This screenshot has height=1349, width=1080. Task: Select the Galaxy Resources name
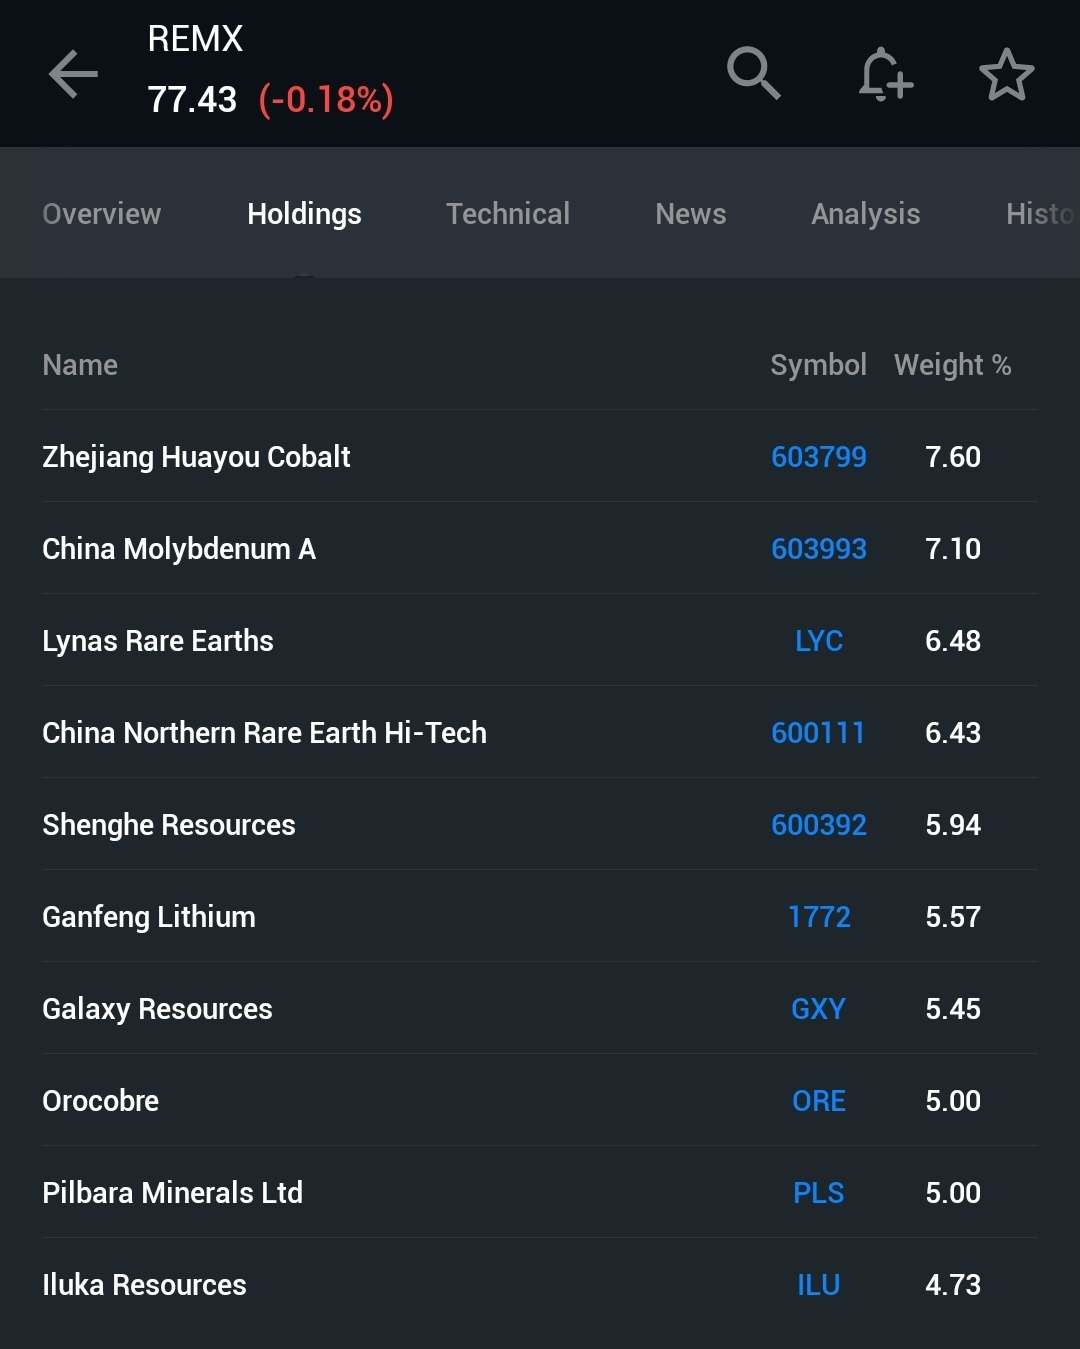157,1009
